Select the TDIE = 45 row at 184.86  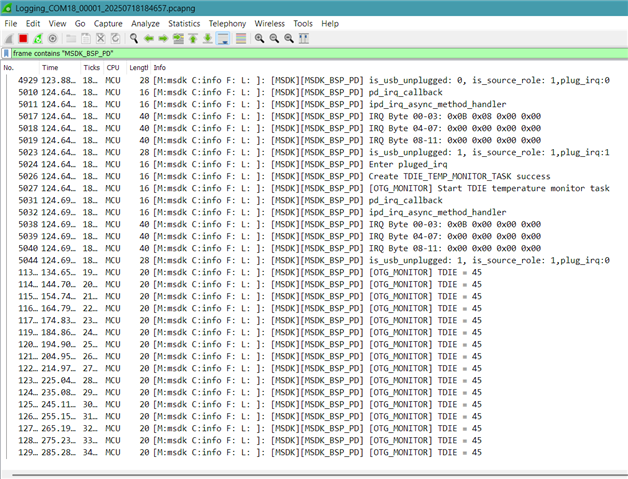pyautogui.click(x=314, y=333)
